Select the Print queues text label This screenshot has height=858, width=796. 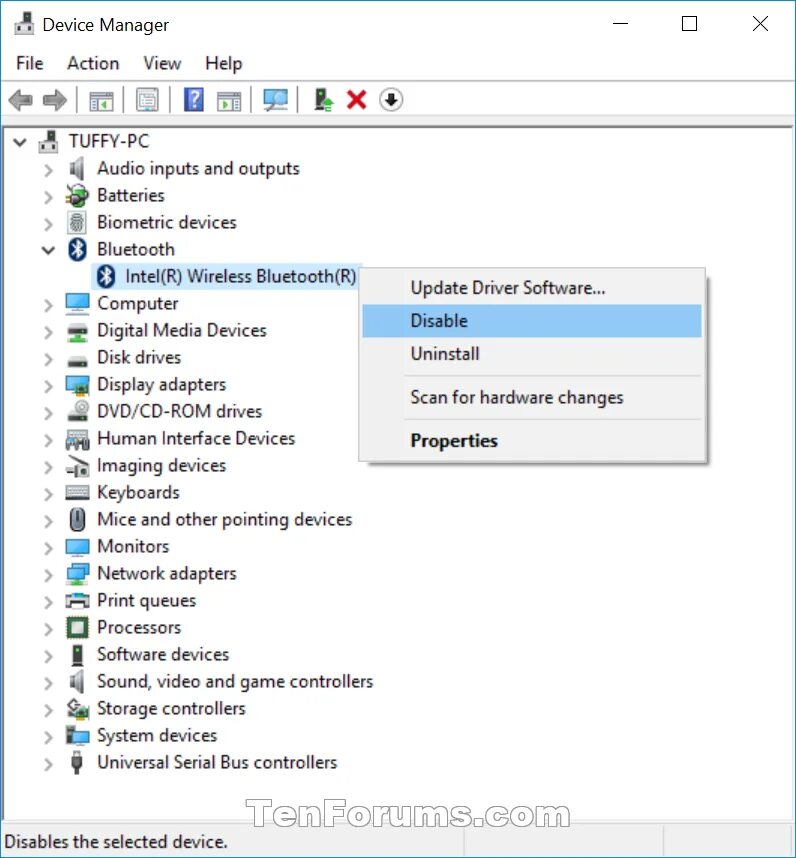[x=147, y=601]
